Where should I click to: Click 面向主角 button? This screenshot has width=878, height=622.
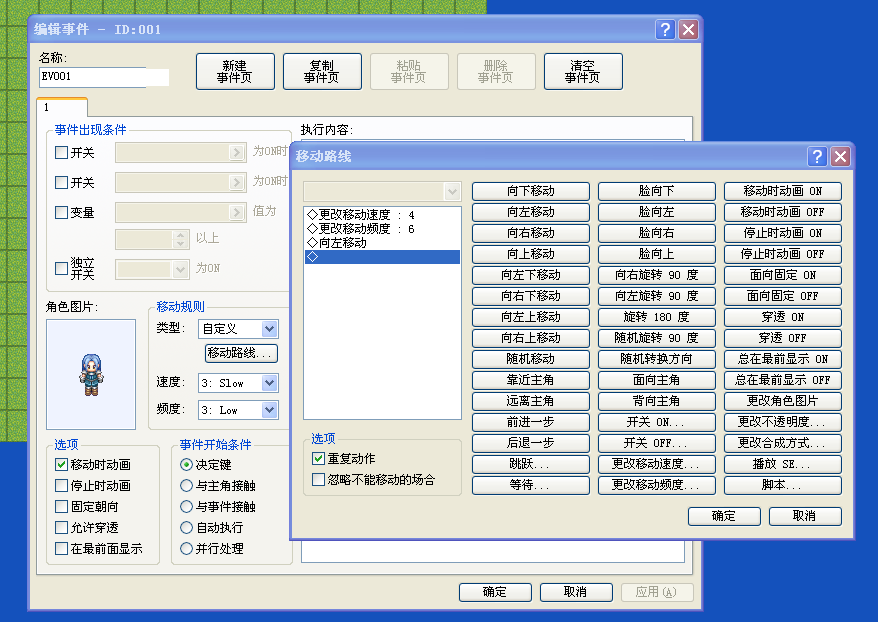pos(657,380)
